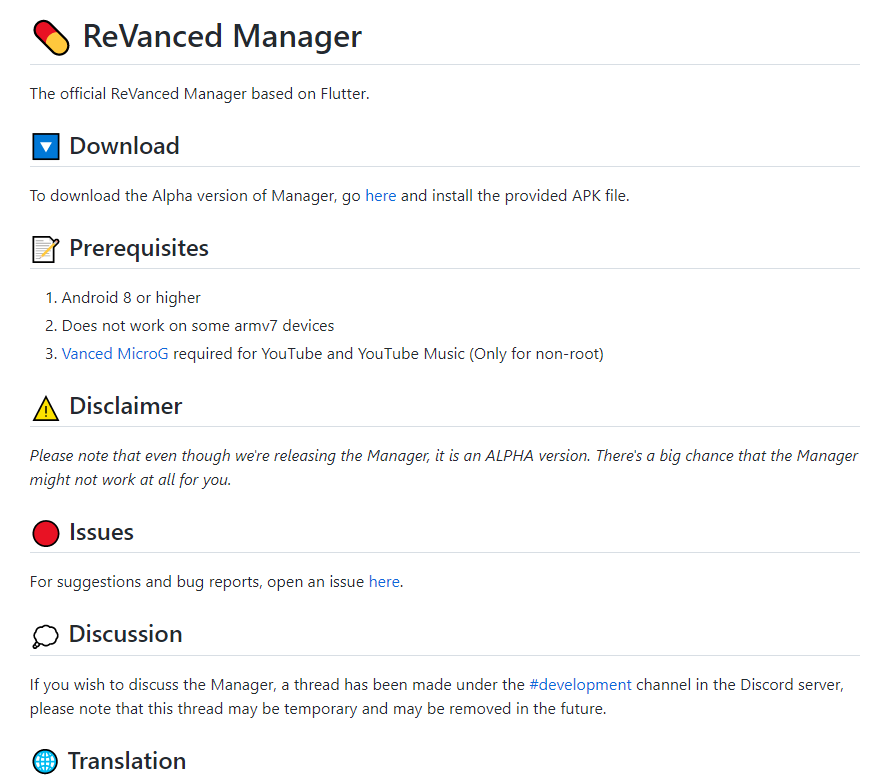Click the globe icon beside Translation

[46, 762]
